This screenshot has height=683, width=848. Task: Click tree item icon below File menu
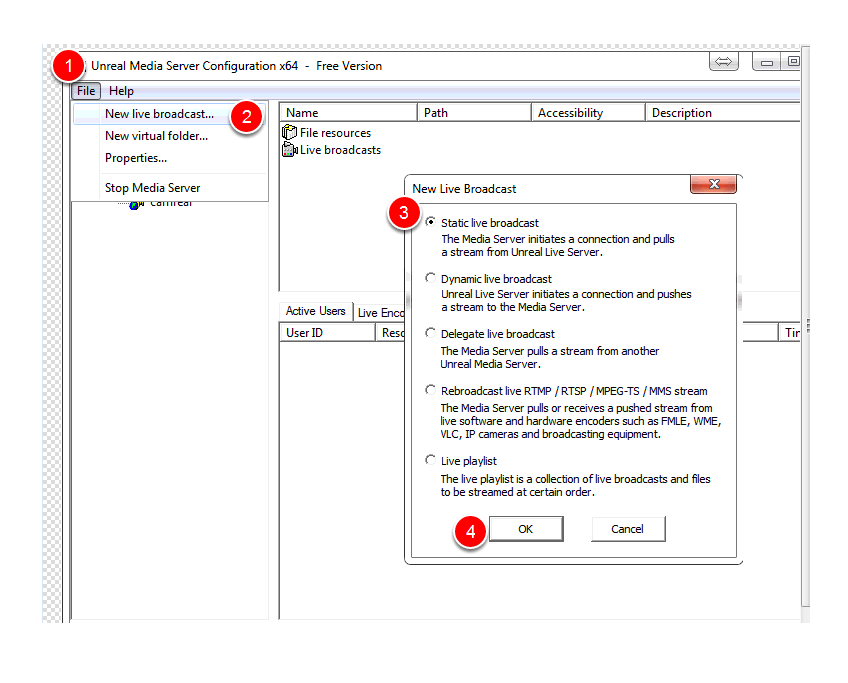(136, 205)
